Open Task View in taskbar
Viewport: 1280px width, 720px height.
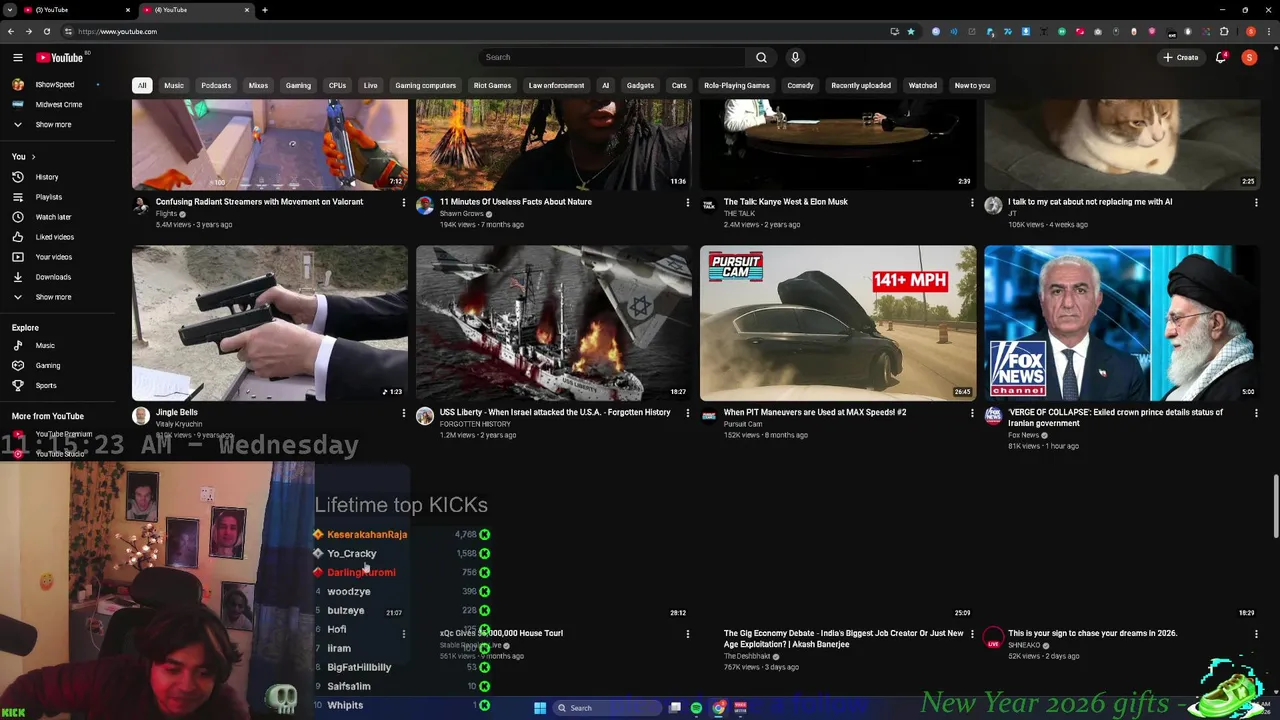point(675,708)
